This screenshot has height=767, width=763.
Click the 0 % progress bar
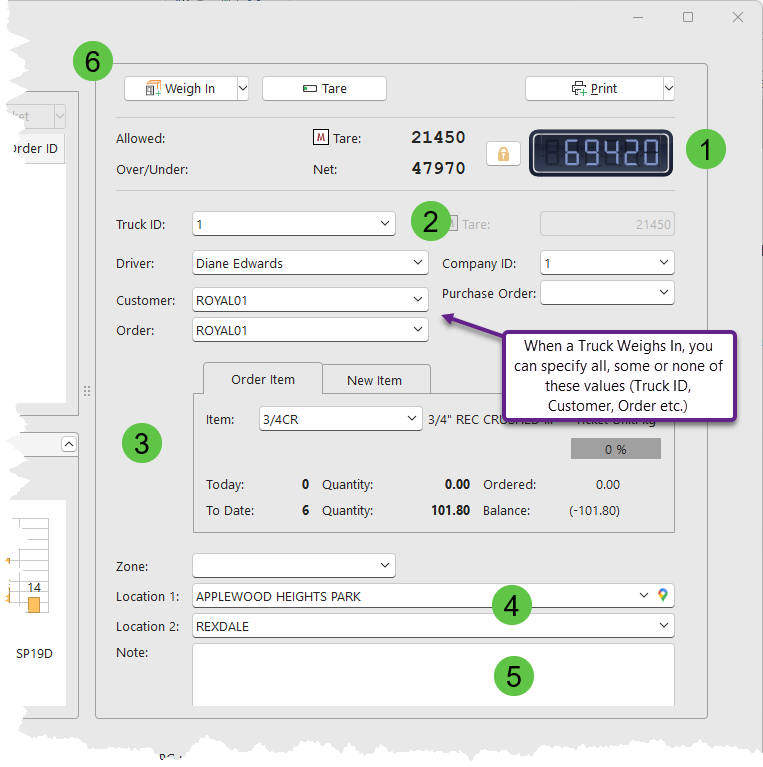[615, 449]
